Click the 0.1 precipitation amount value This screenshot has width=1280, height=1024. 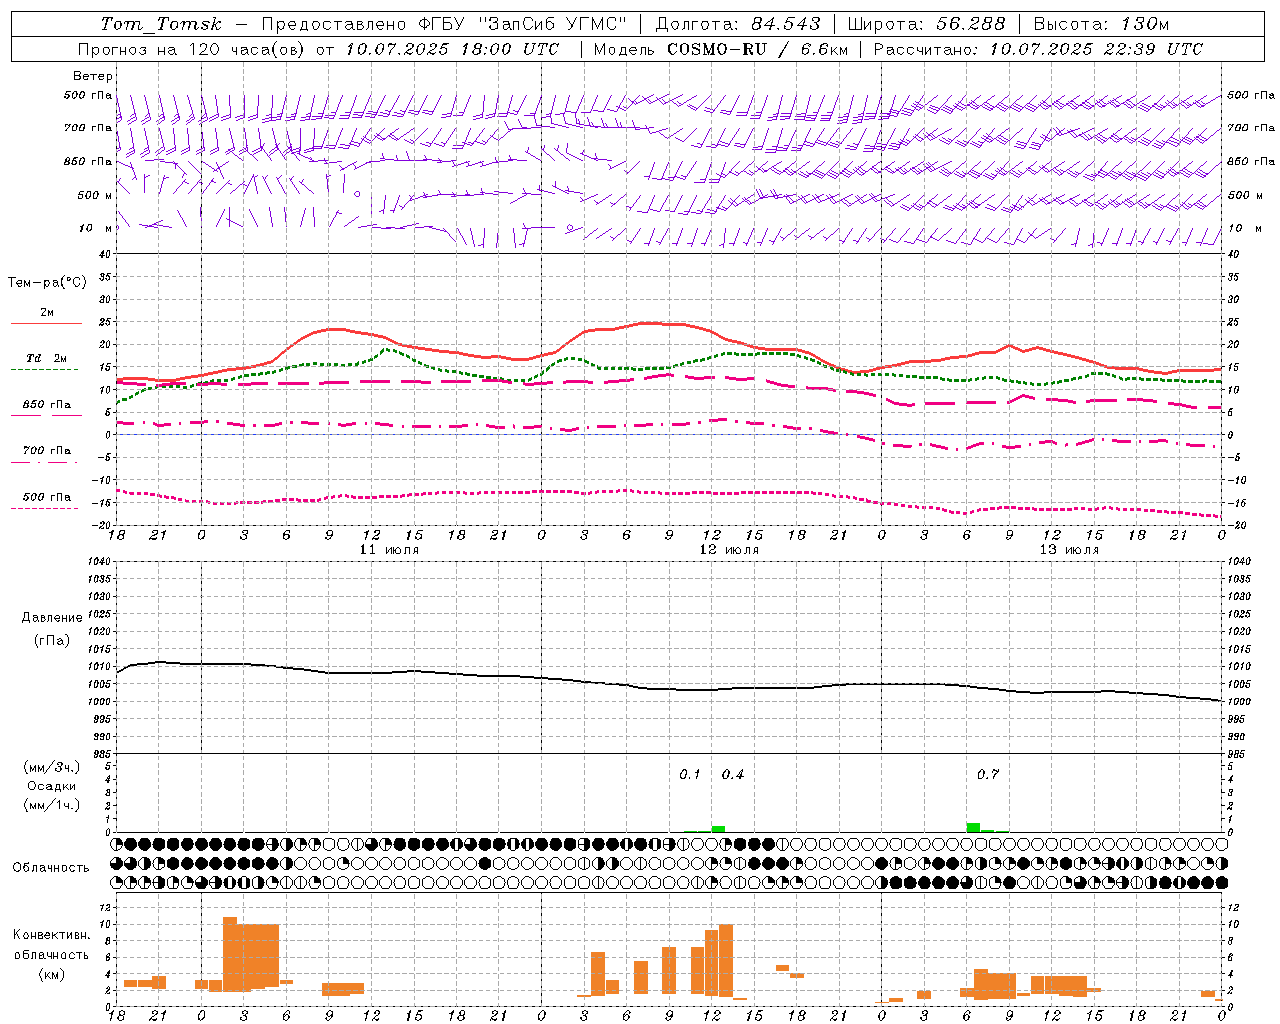pos(690,775)
